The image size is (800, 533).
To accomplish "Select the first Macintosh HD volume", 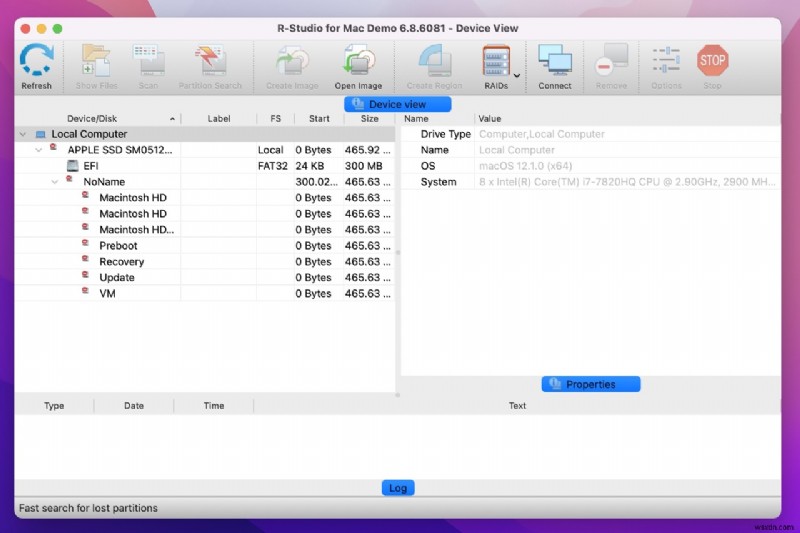I will pyautogui.click(x=204, y=198).
